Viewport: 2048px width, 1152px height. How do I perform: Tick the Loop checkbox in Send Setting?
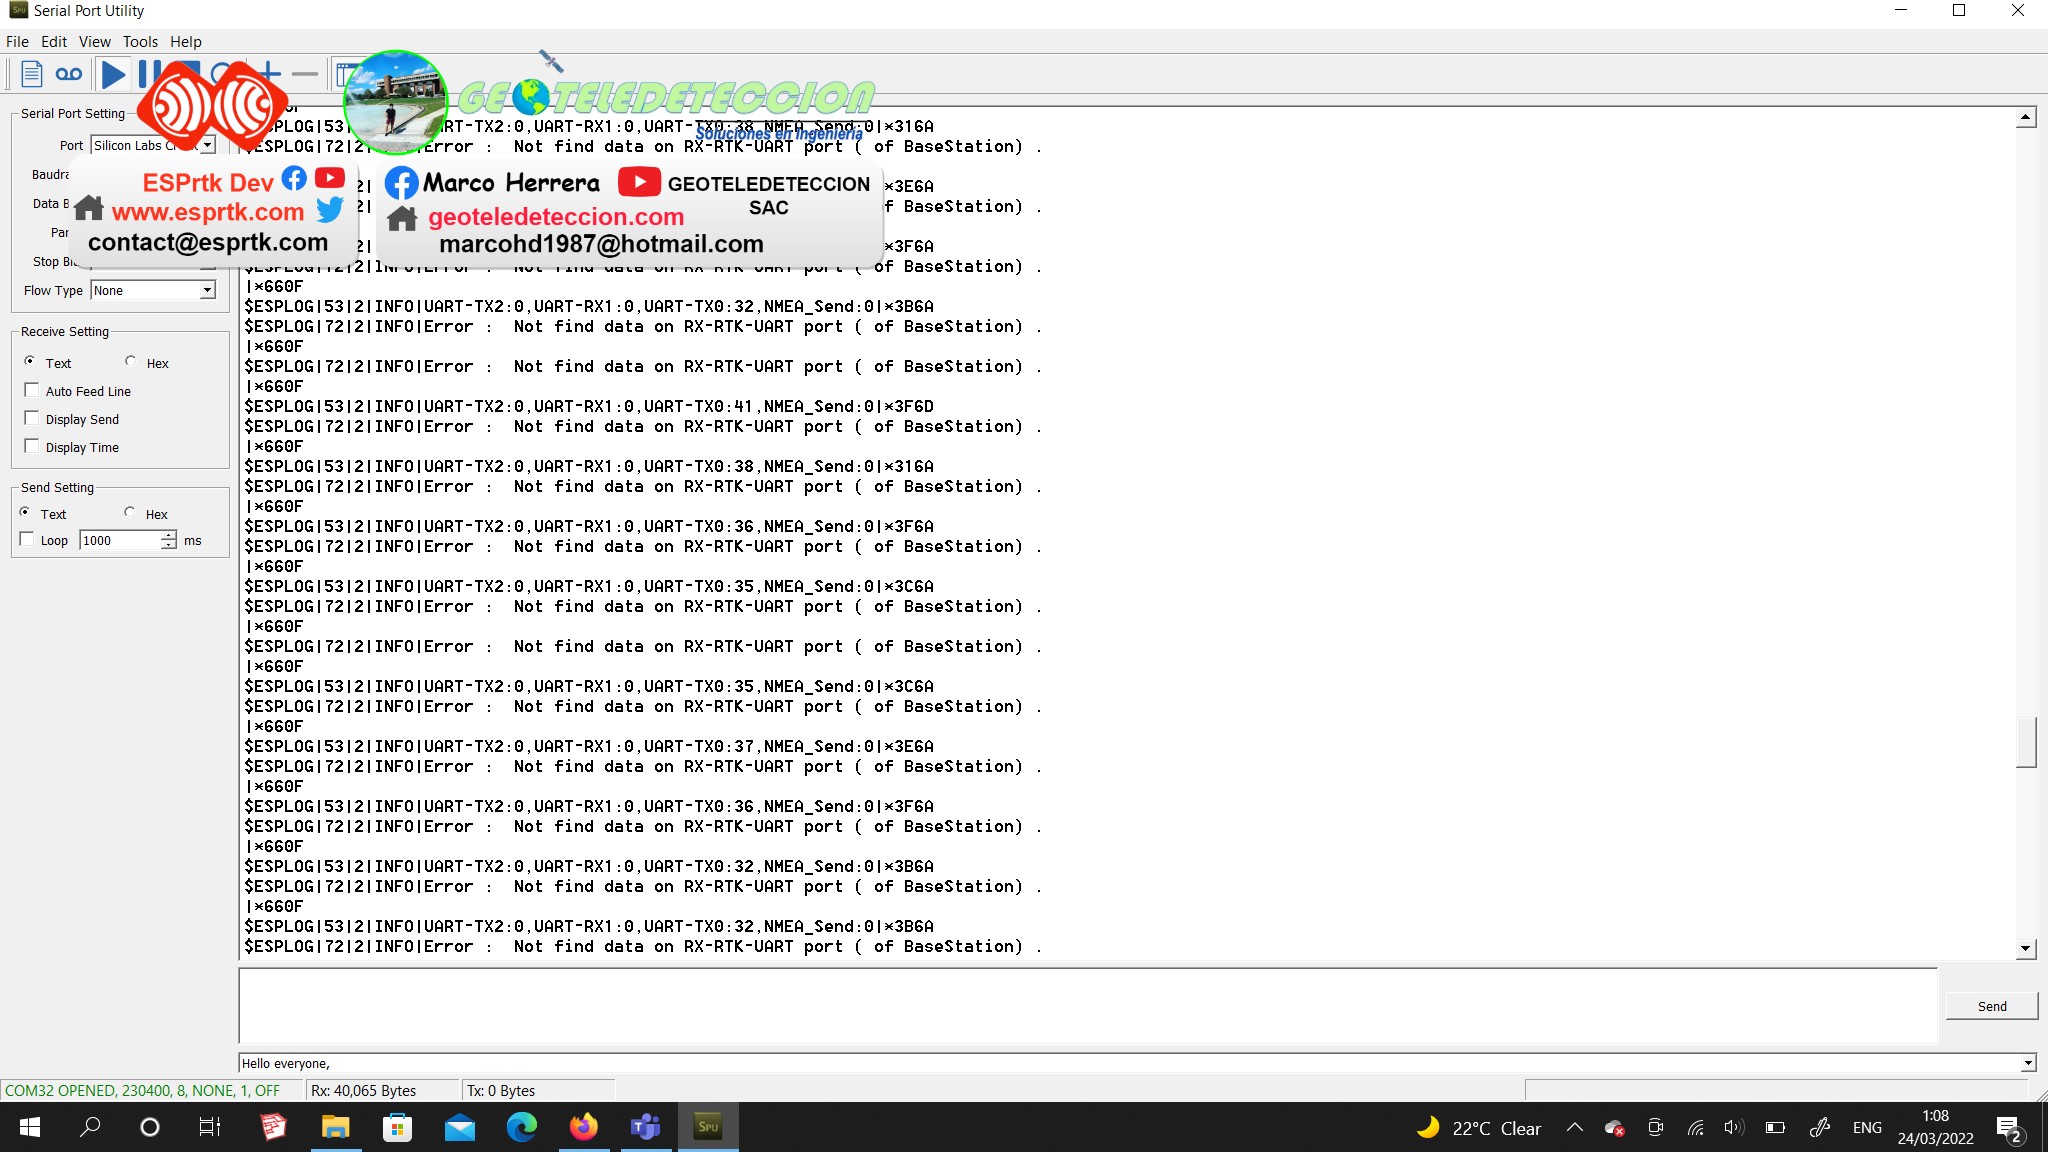27,540
